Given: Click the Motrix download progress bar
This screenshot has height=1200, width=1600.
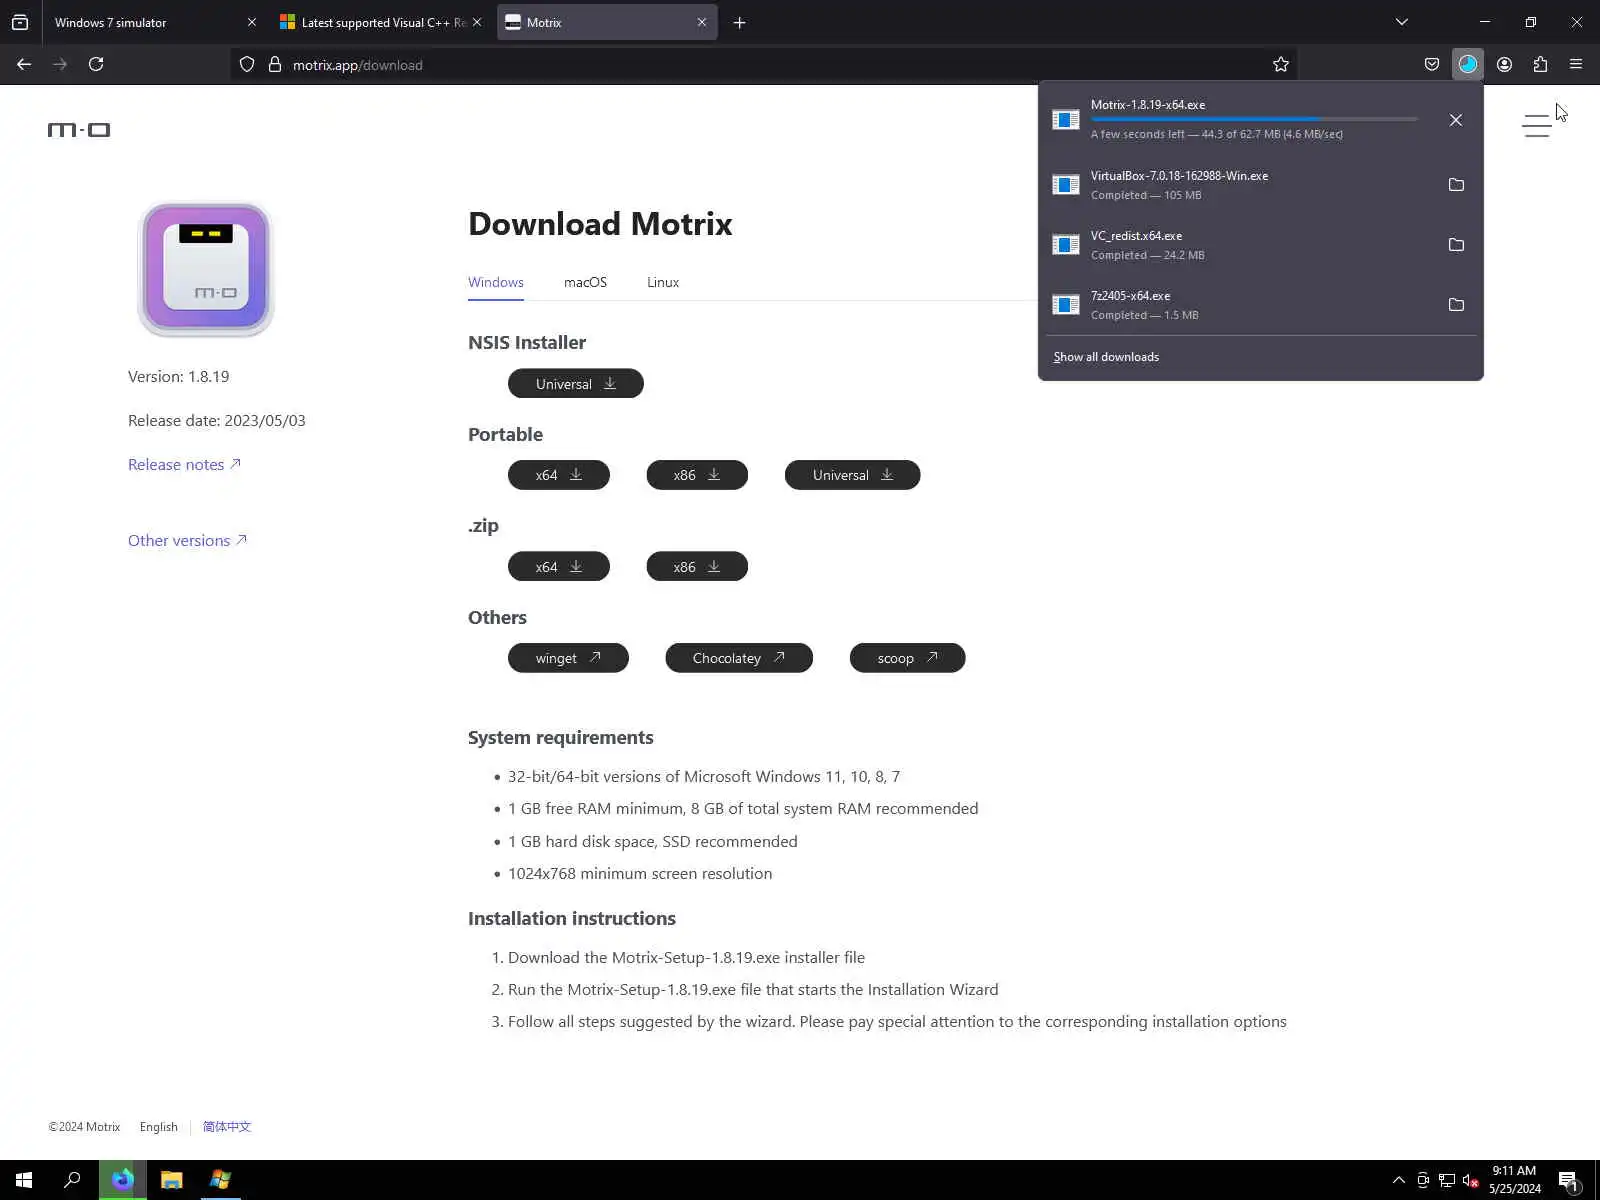Looking at the screenshot, I should 1254,119.
